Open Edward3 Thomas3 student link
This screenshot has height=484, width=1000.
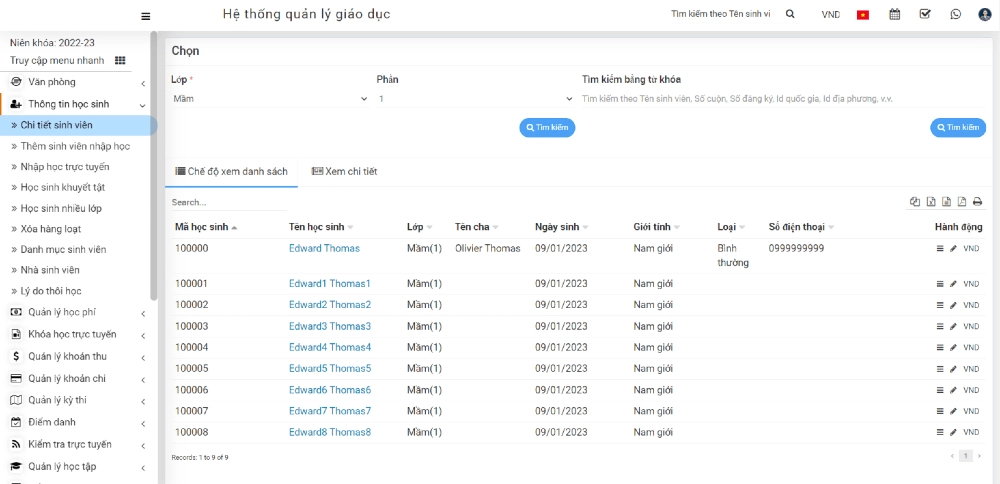[329, 326]
